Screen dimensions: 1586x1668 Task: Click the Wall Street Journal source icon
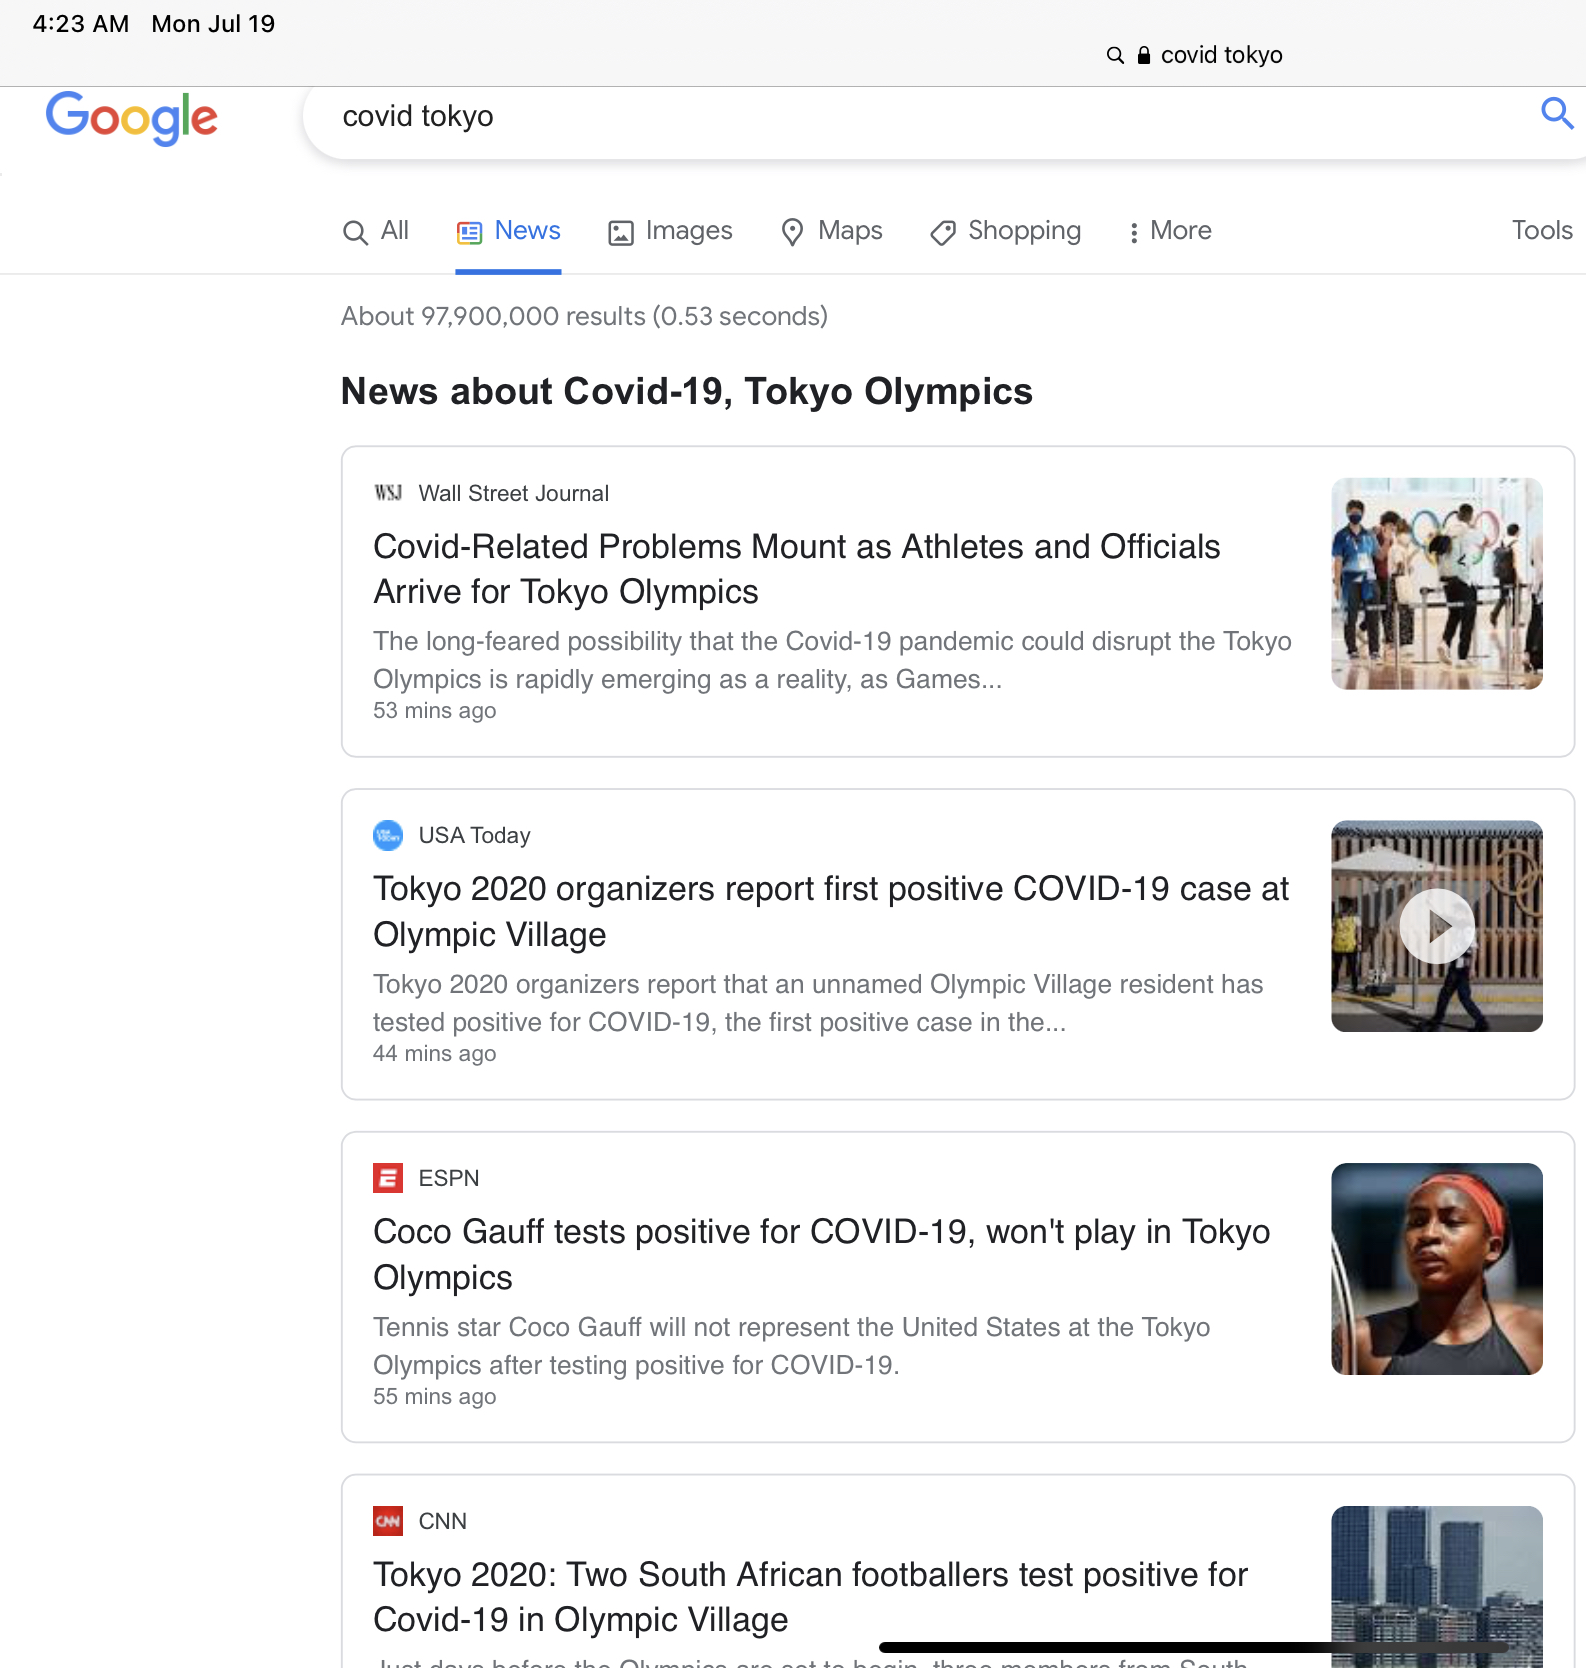tap(388, 493)
